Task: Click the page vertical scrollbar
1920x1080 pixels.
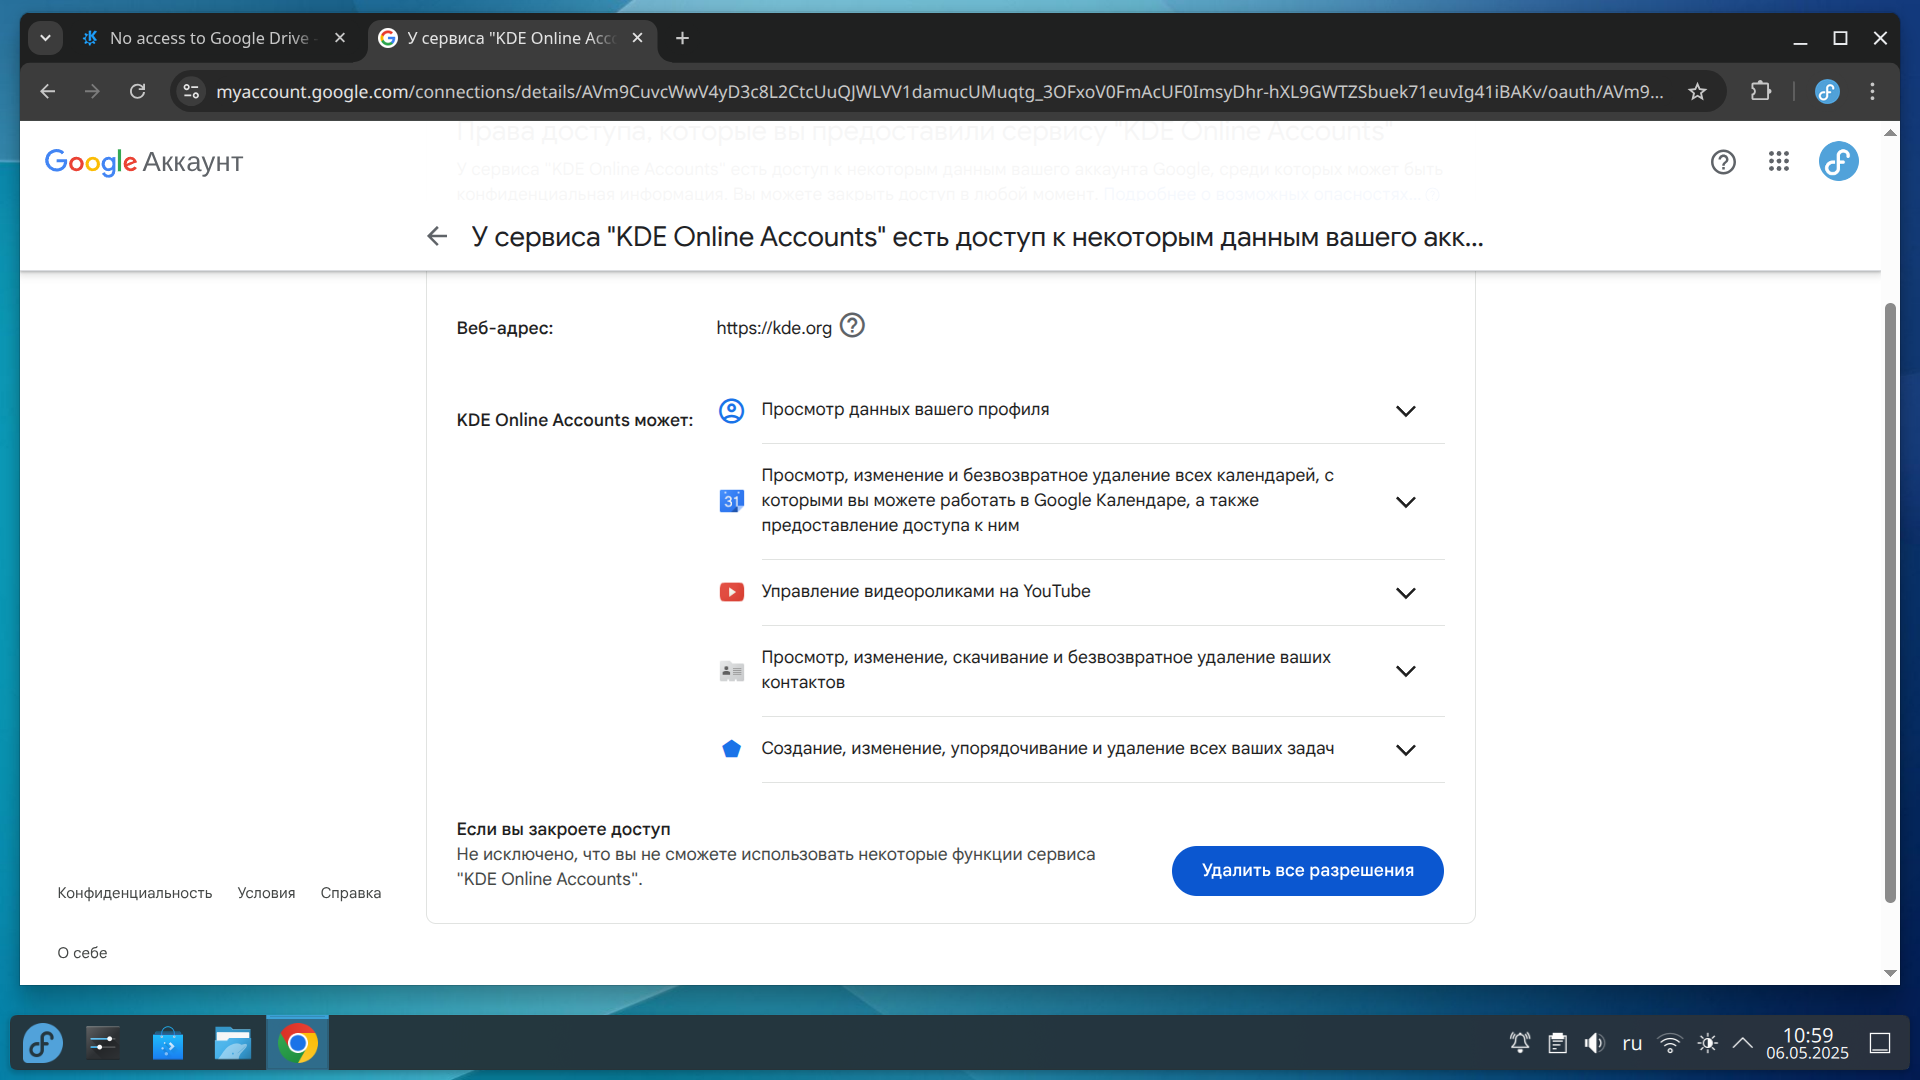Action: click(x=1890, y=601)
